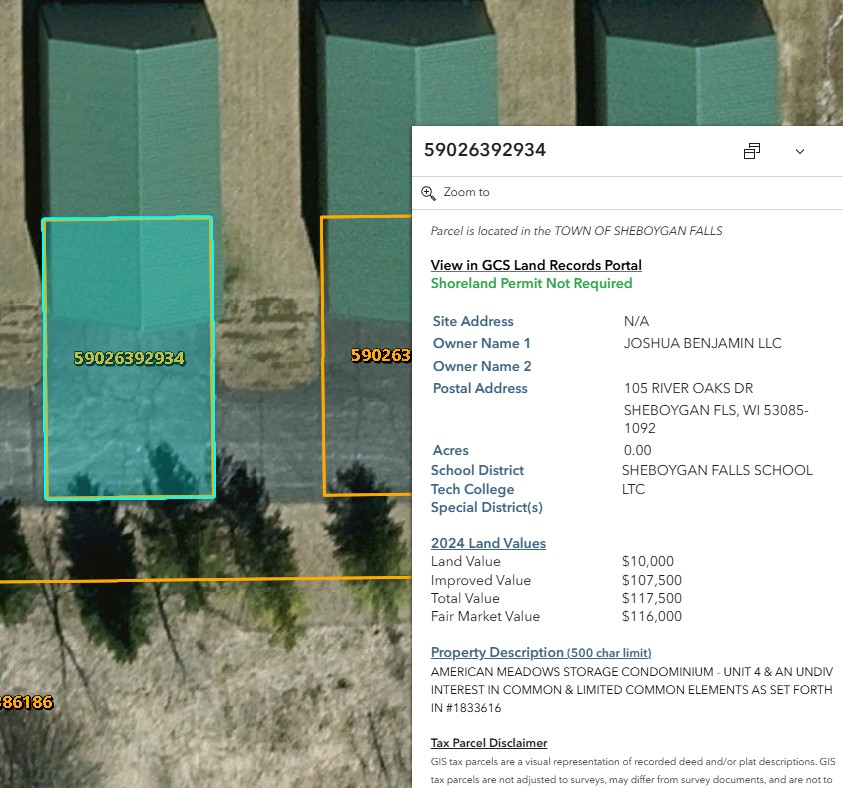Click the Fair Market Value $116,000 amount
This screenshot has height=788, width=843.
tap(651, 616)
